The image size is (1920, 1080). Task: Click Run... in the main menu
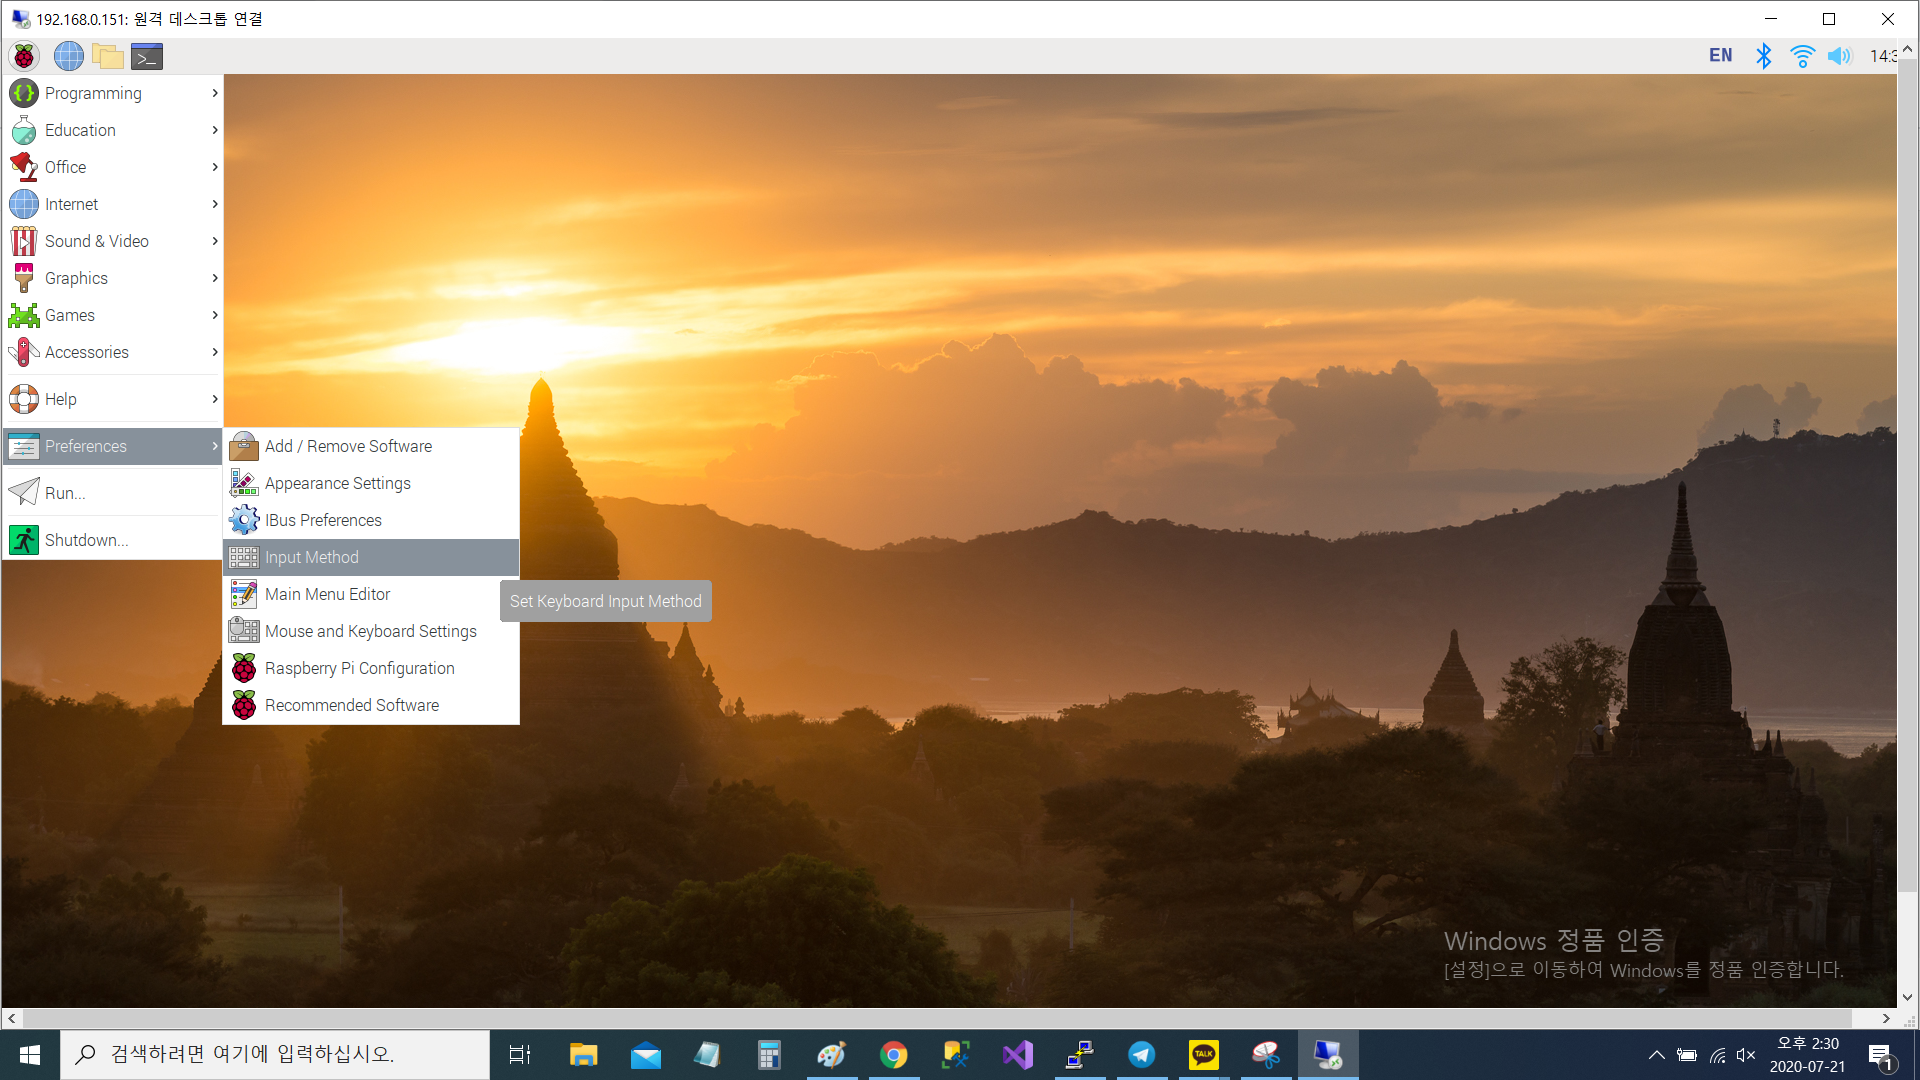65,493
